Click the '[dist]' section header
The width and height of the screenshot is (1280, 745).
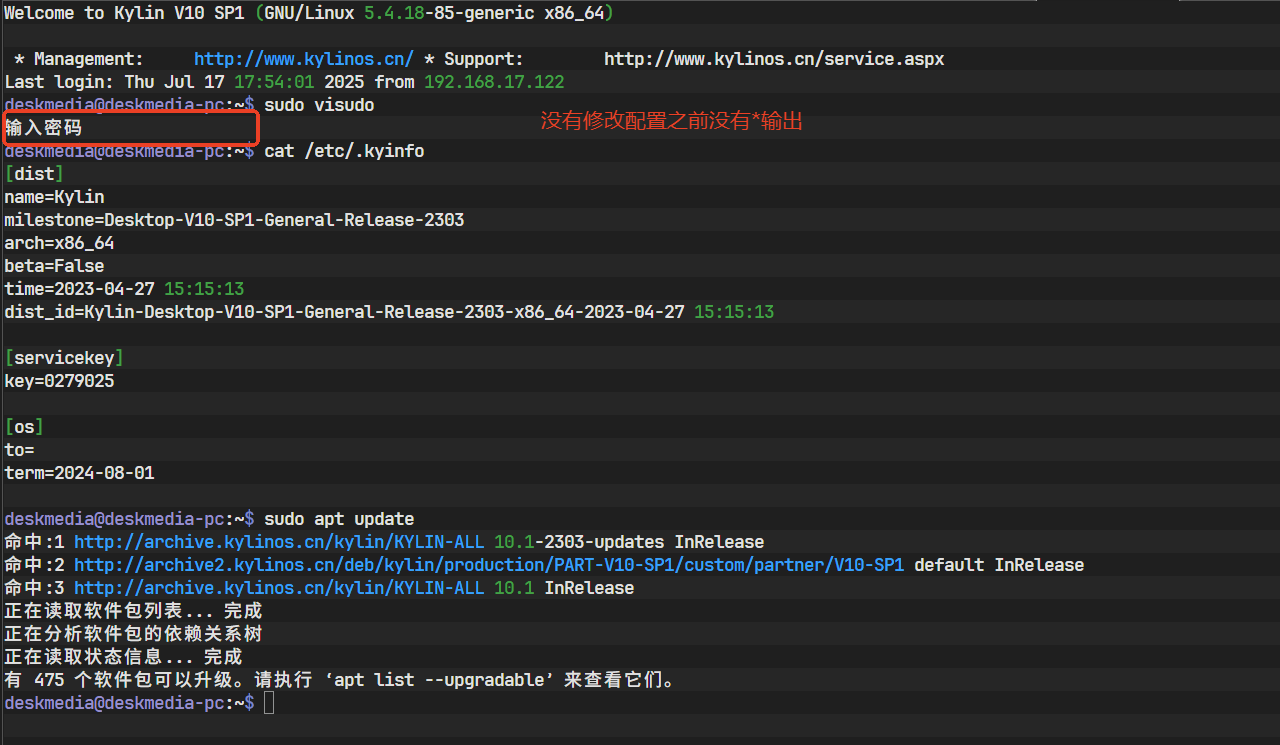point(34,174)
